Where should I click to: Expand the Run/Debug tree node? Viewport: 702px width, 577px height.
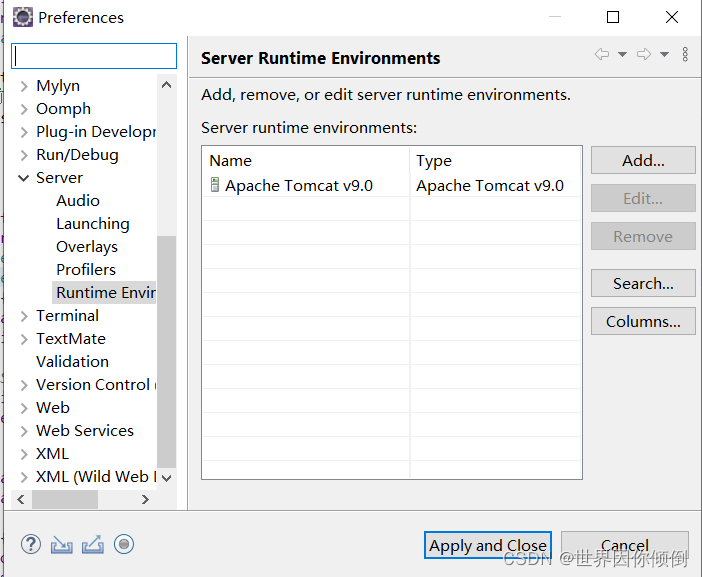pyautogui.click(x=24, y=155)
